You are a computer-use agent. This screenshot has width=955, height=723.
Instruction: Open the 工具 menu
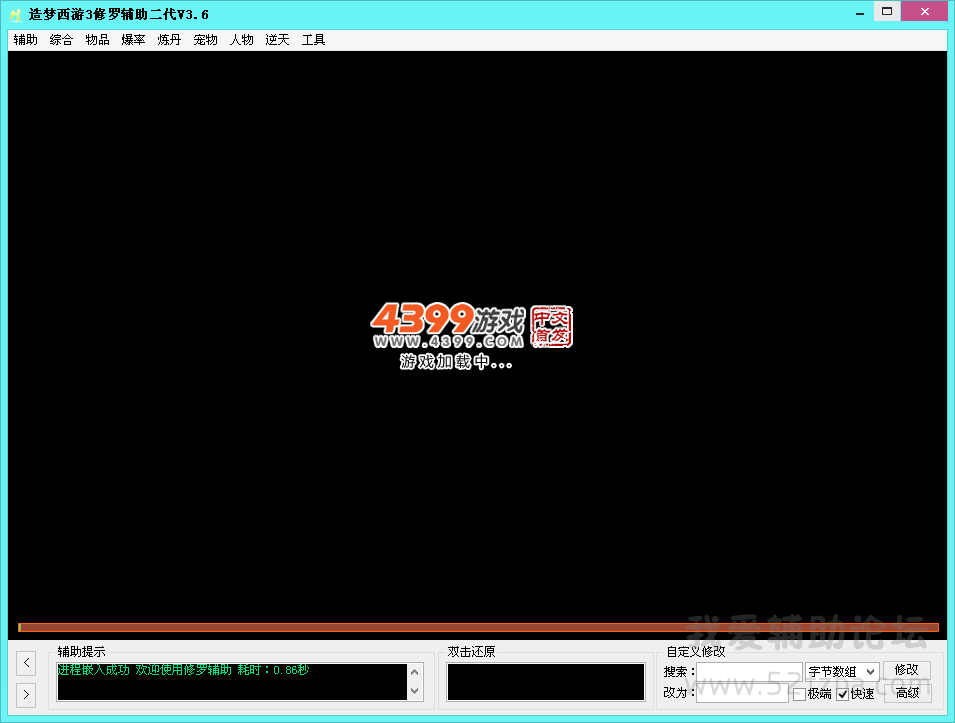314,40
